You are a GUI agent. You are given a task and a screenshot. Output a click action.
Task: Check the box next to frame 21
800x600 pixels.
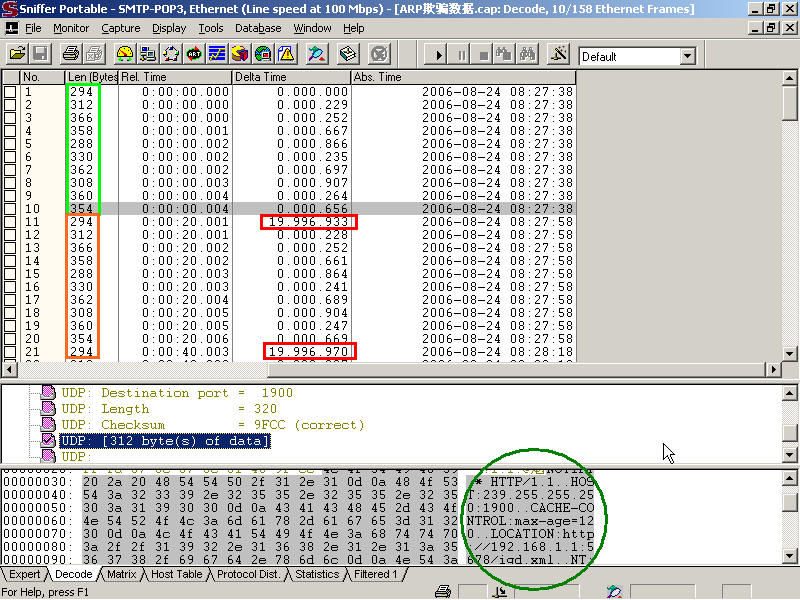tap(10, 352)
